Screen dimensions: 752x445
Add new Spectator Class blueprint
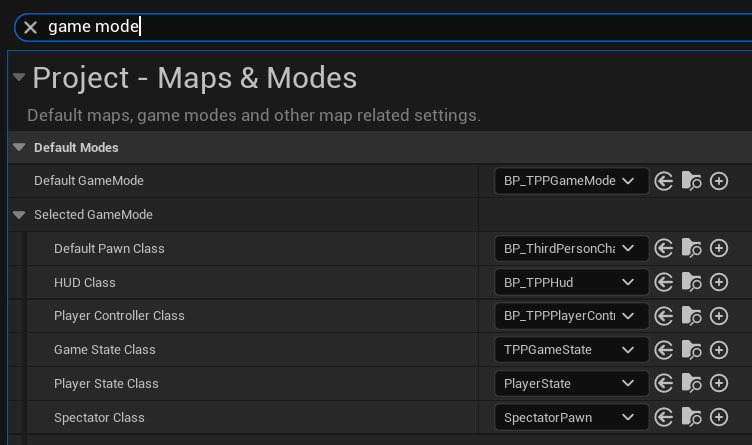click(x=718, y=418)
